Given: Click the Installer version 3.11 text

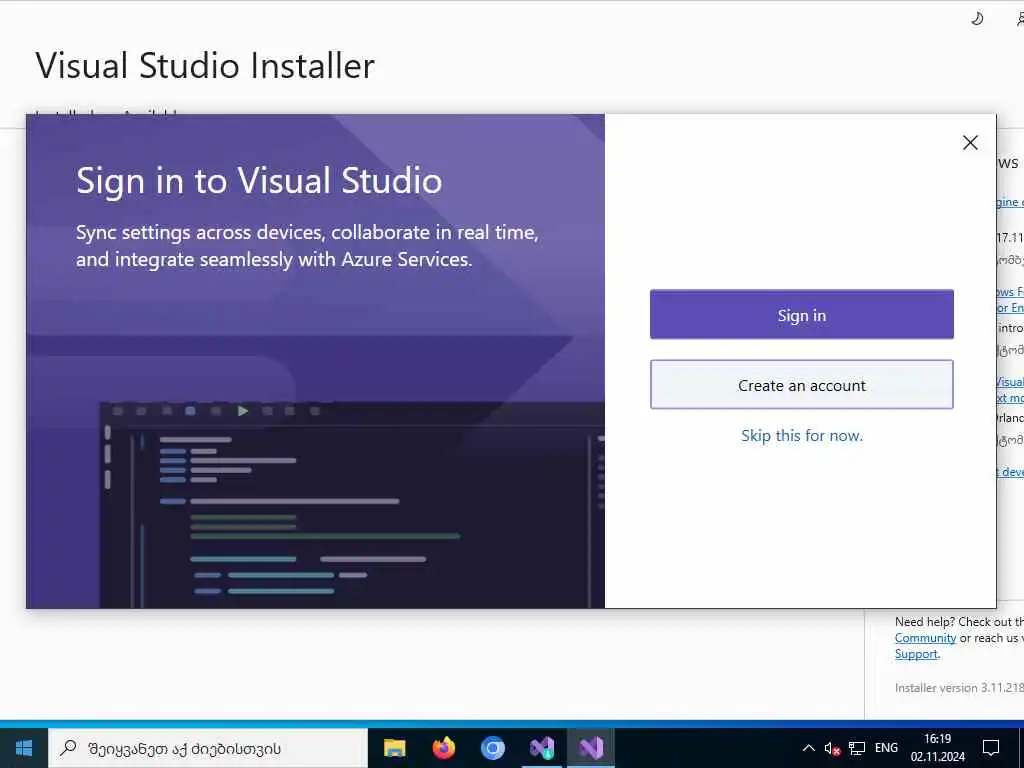Looking at the screenshot, I should pos(959,688).
